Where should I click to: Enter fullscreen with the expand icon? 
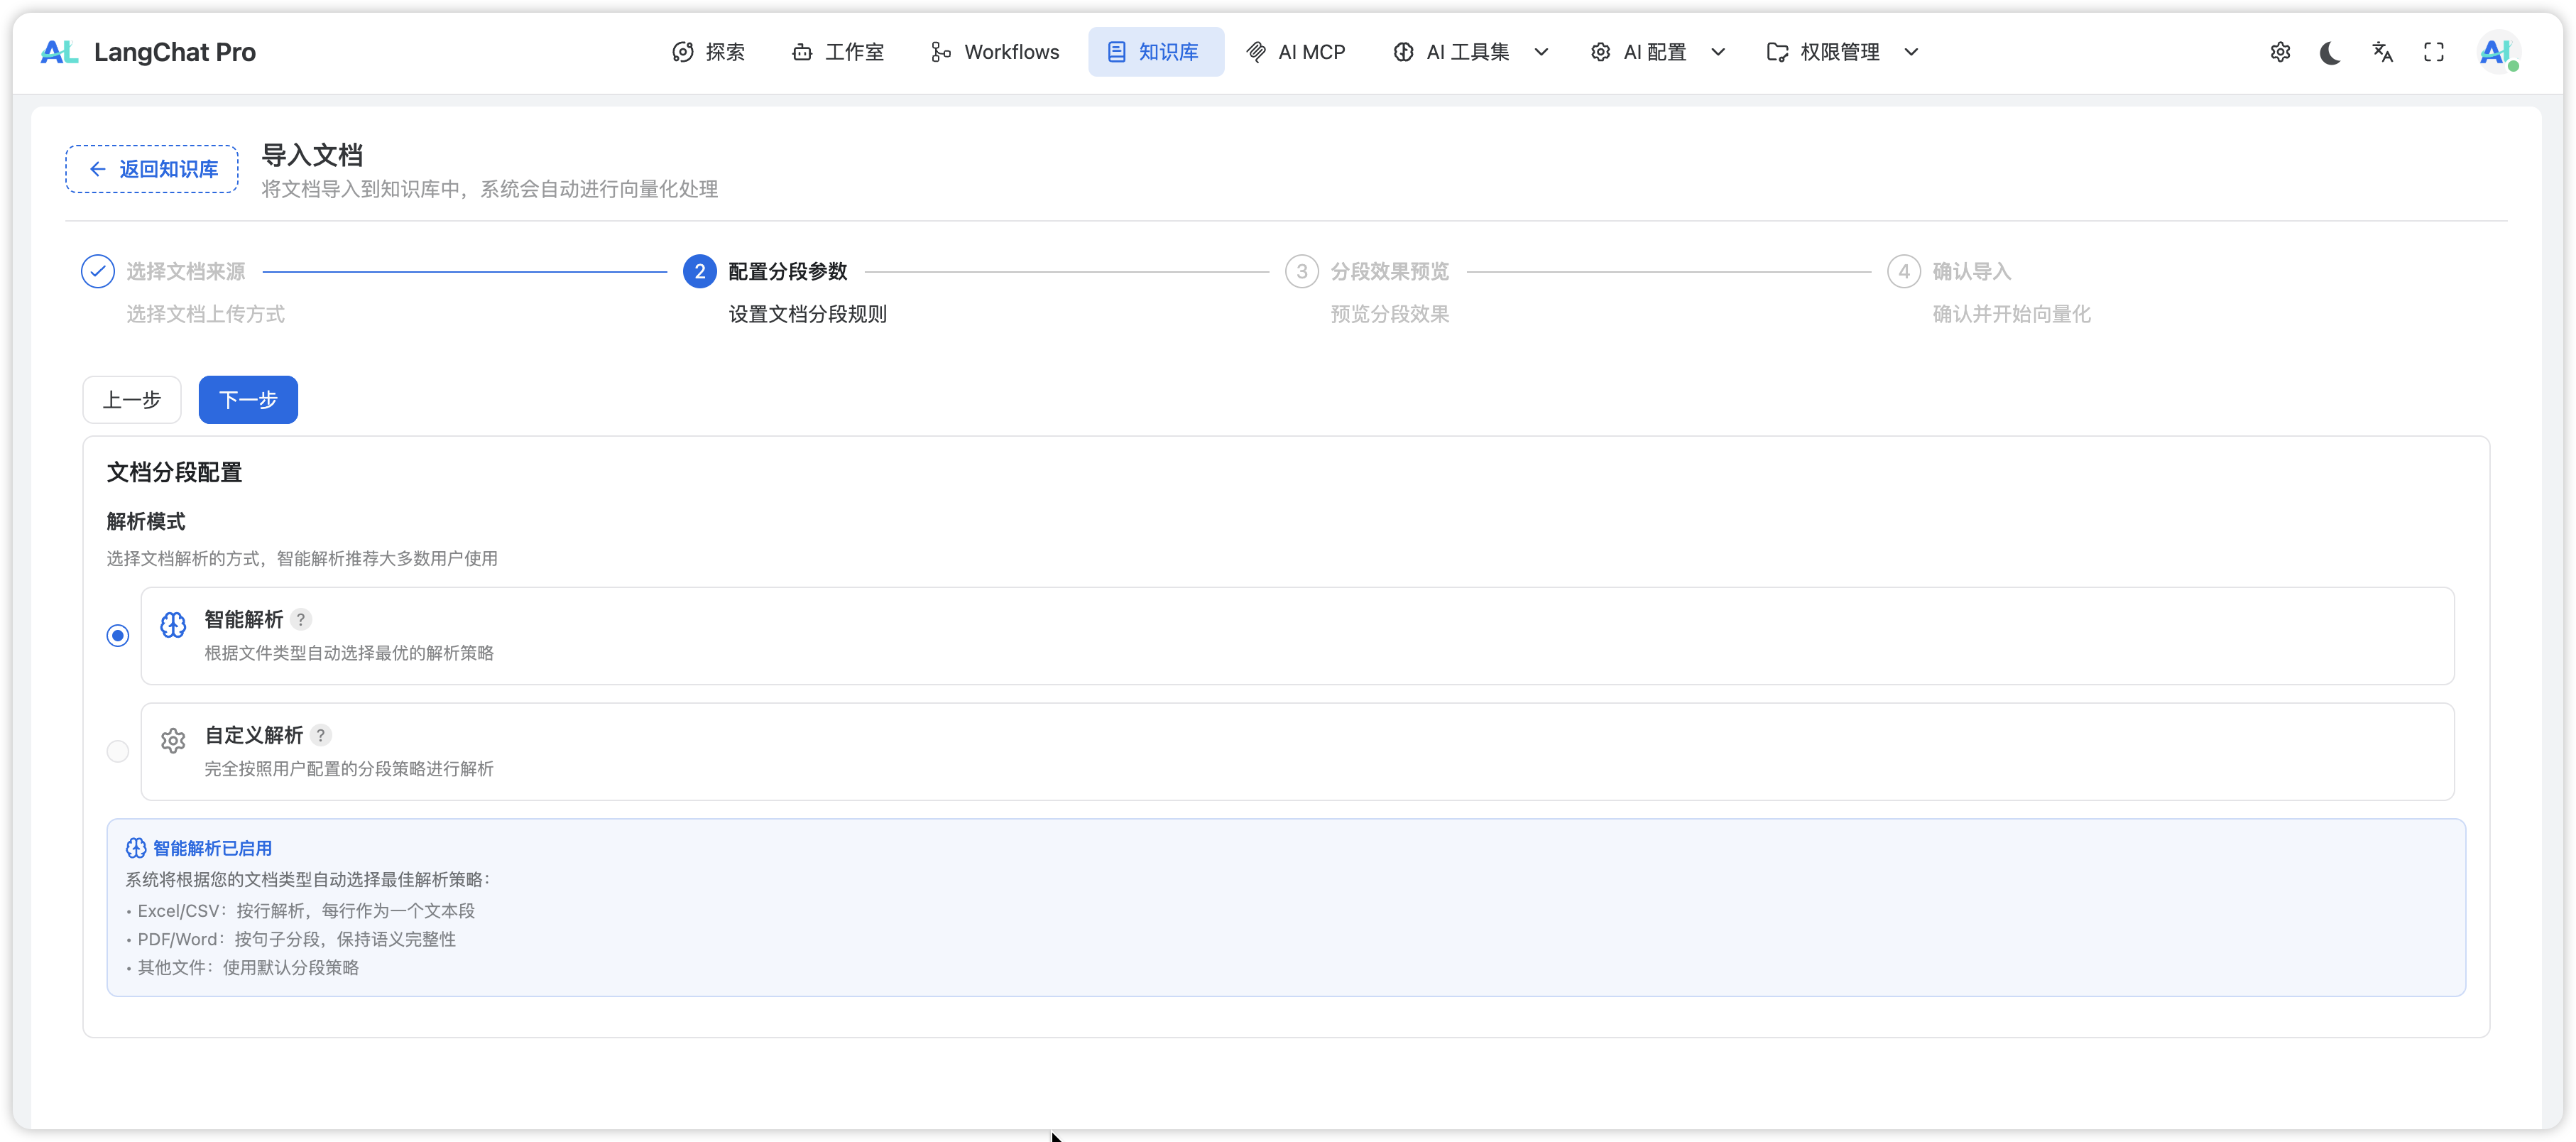[2434, 52]
